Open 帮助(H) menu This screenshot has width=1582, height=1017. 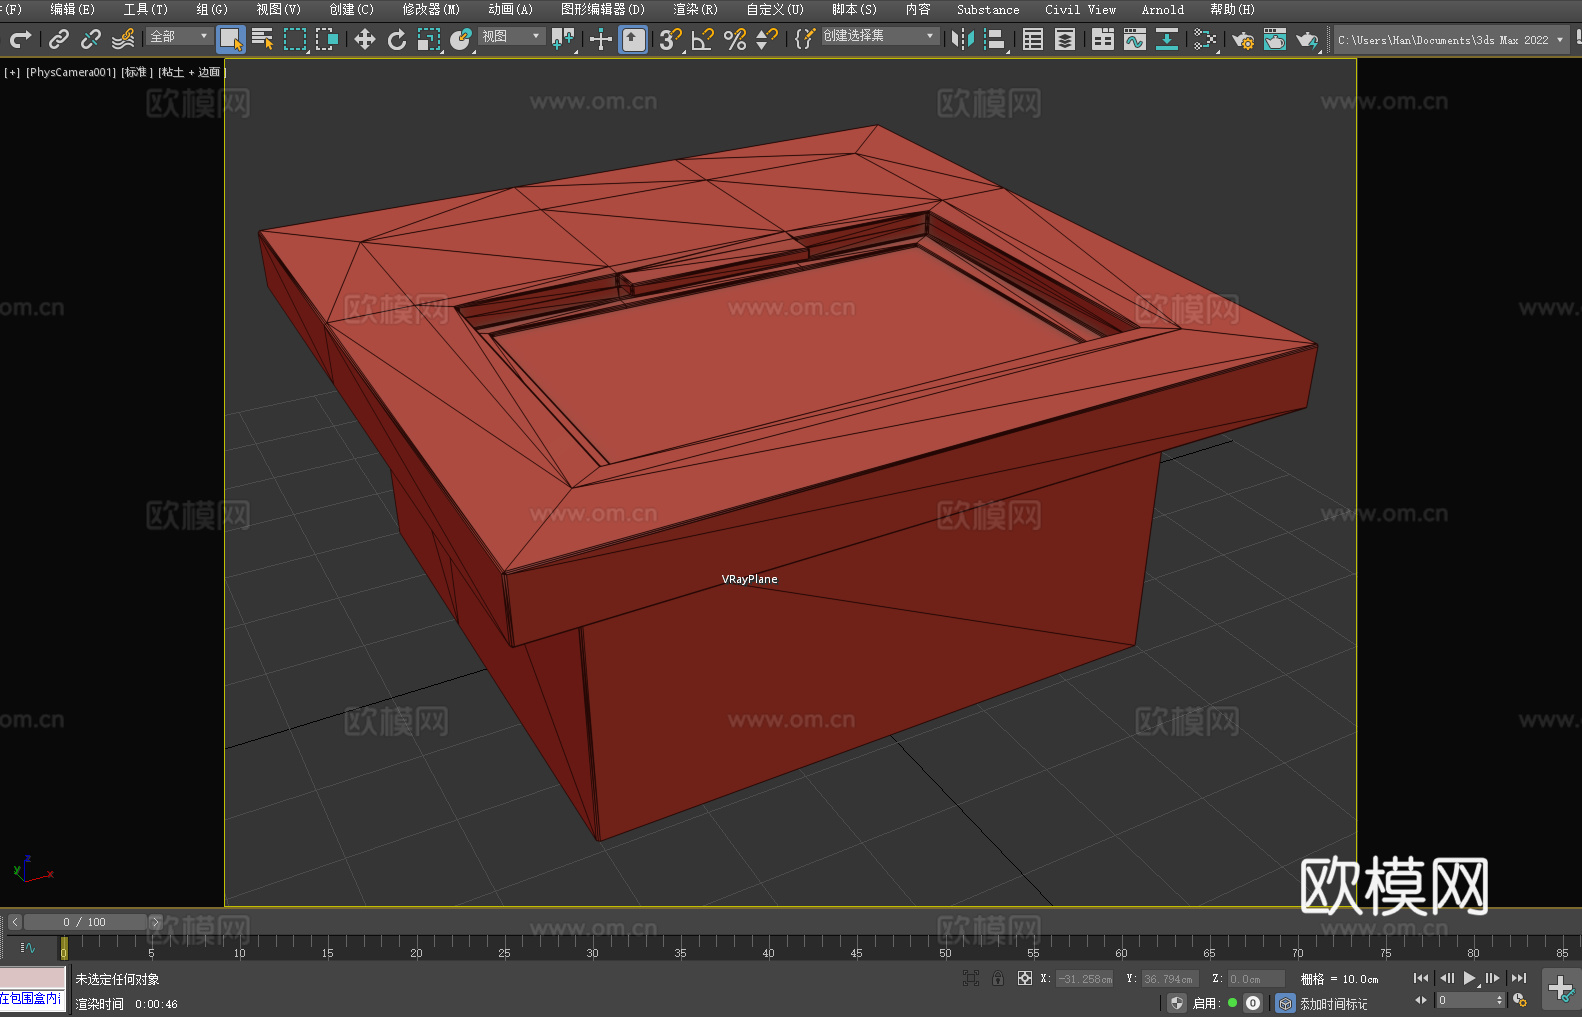pos(1232,9)
